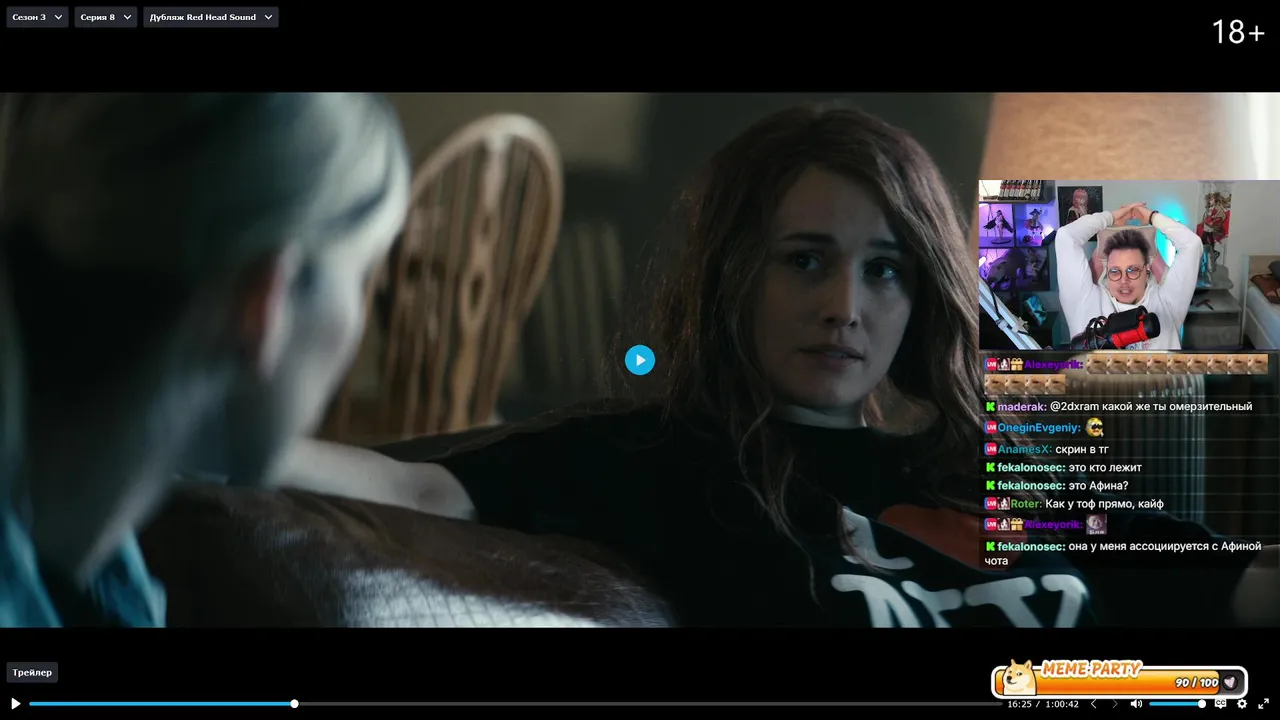Click chat username OneginEvgeniy
Viewport: 1280px width, 720px height.
[x=1039, y=428]
